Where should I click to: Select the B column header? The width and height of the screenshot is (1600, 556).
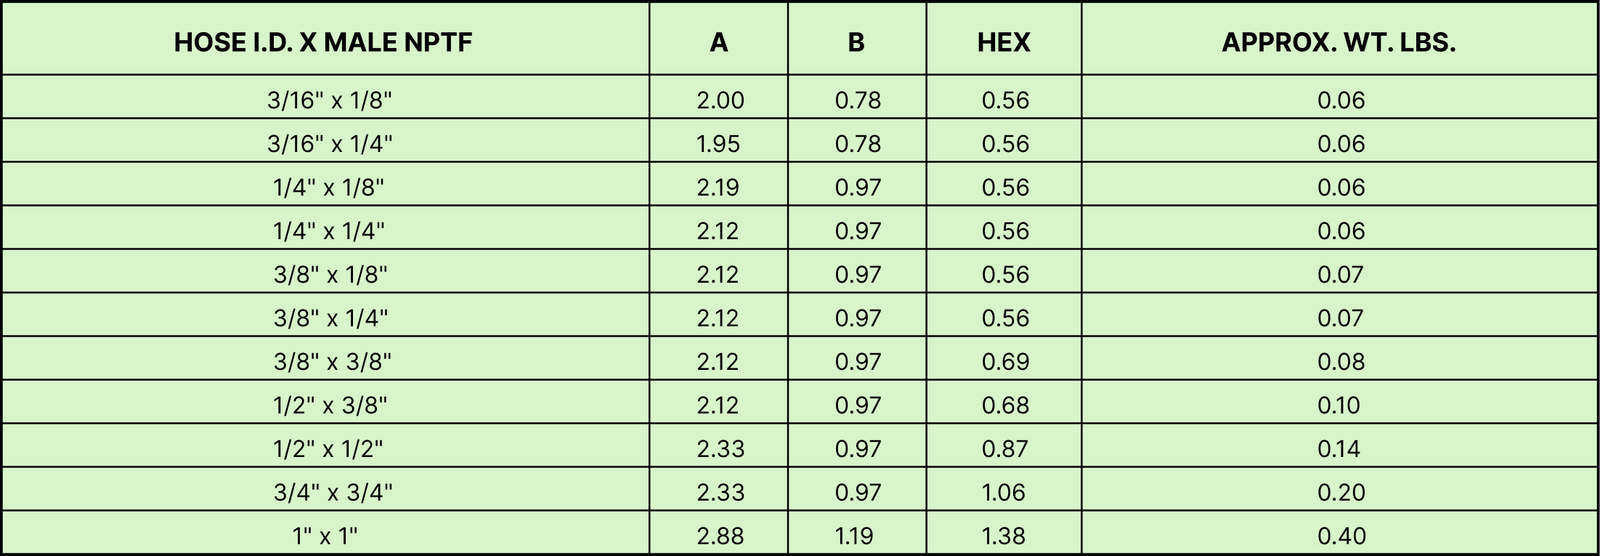[856, 42]
